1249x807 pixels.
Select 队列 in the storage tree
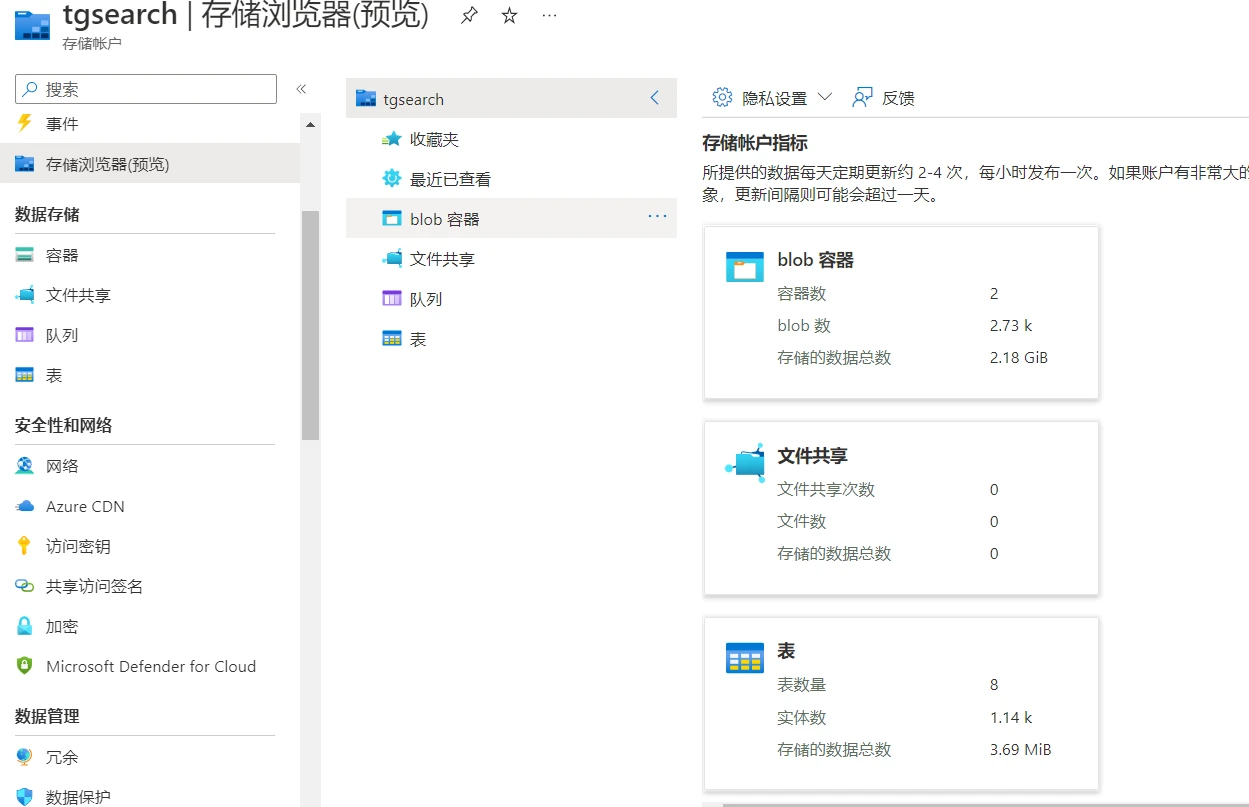click(425, 299)
